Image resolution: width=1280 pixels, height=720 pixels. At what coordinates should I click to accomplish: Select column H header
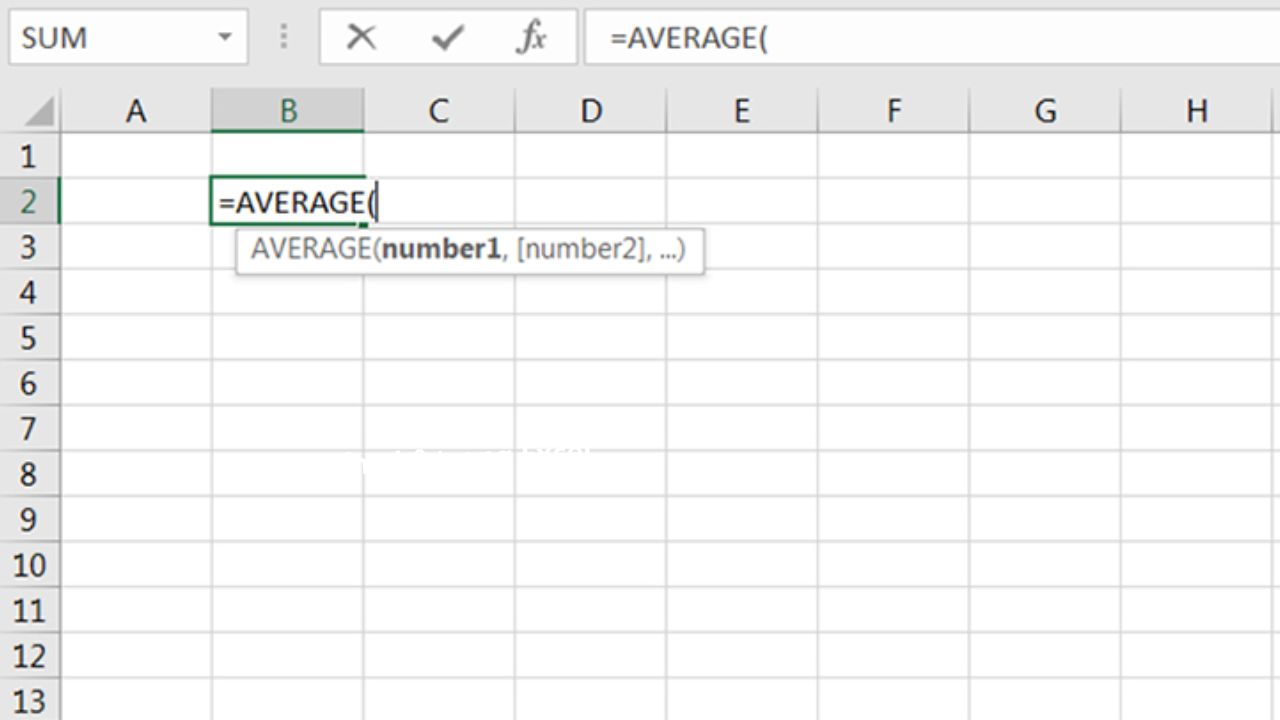coord(1196,111)
